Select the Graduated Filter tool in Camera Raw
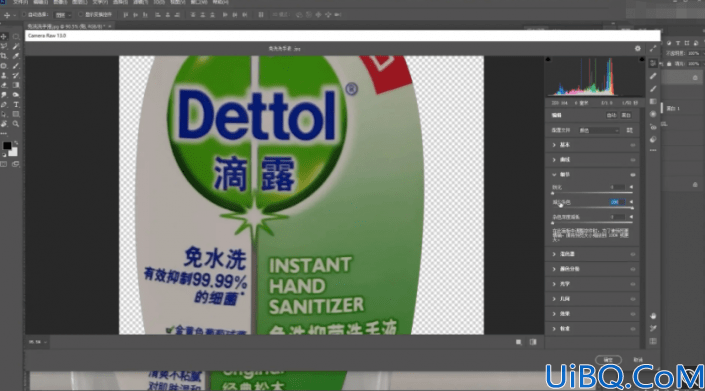This screenshot has width=705, height=391. (x=653, y=102)
